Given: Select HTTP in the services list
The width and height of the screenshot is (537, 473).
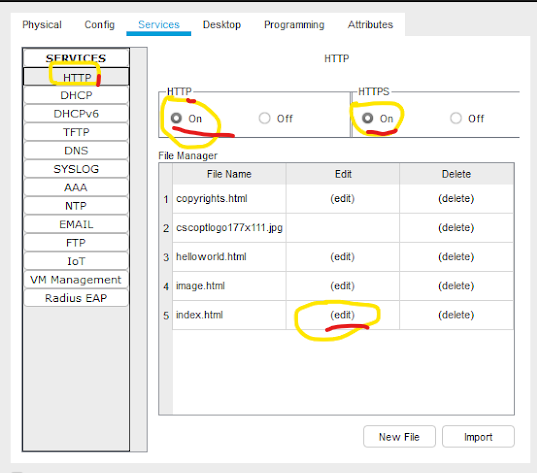Looking at the screenshot, I should (x=76, y=77).
